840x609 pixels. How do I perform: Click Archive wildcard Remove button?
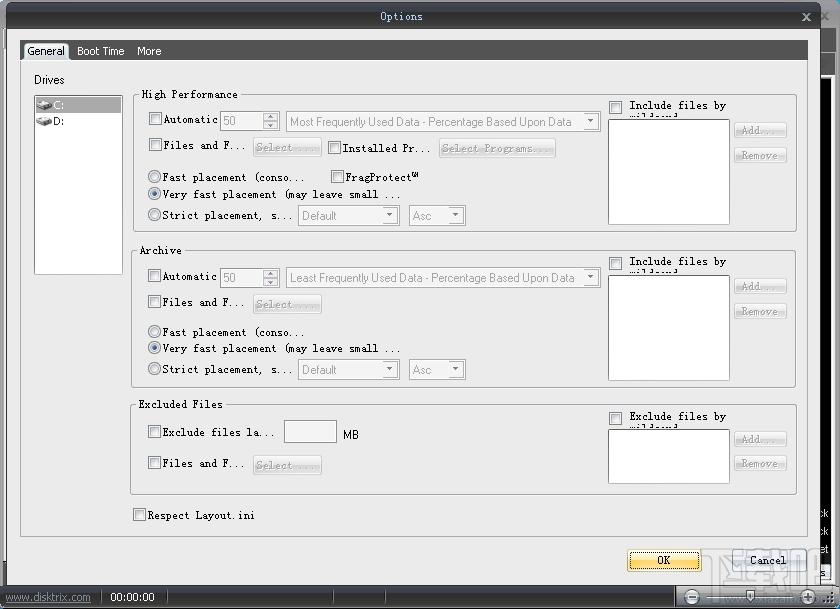tap(760, 311)
